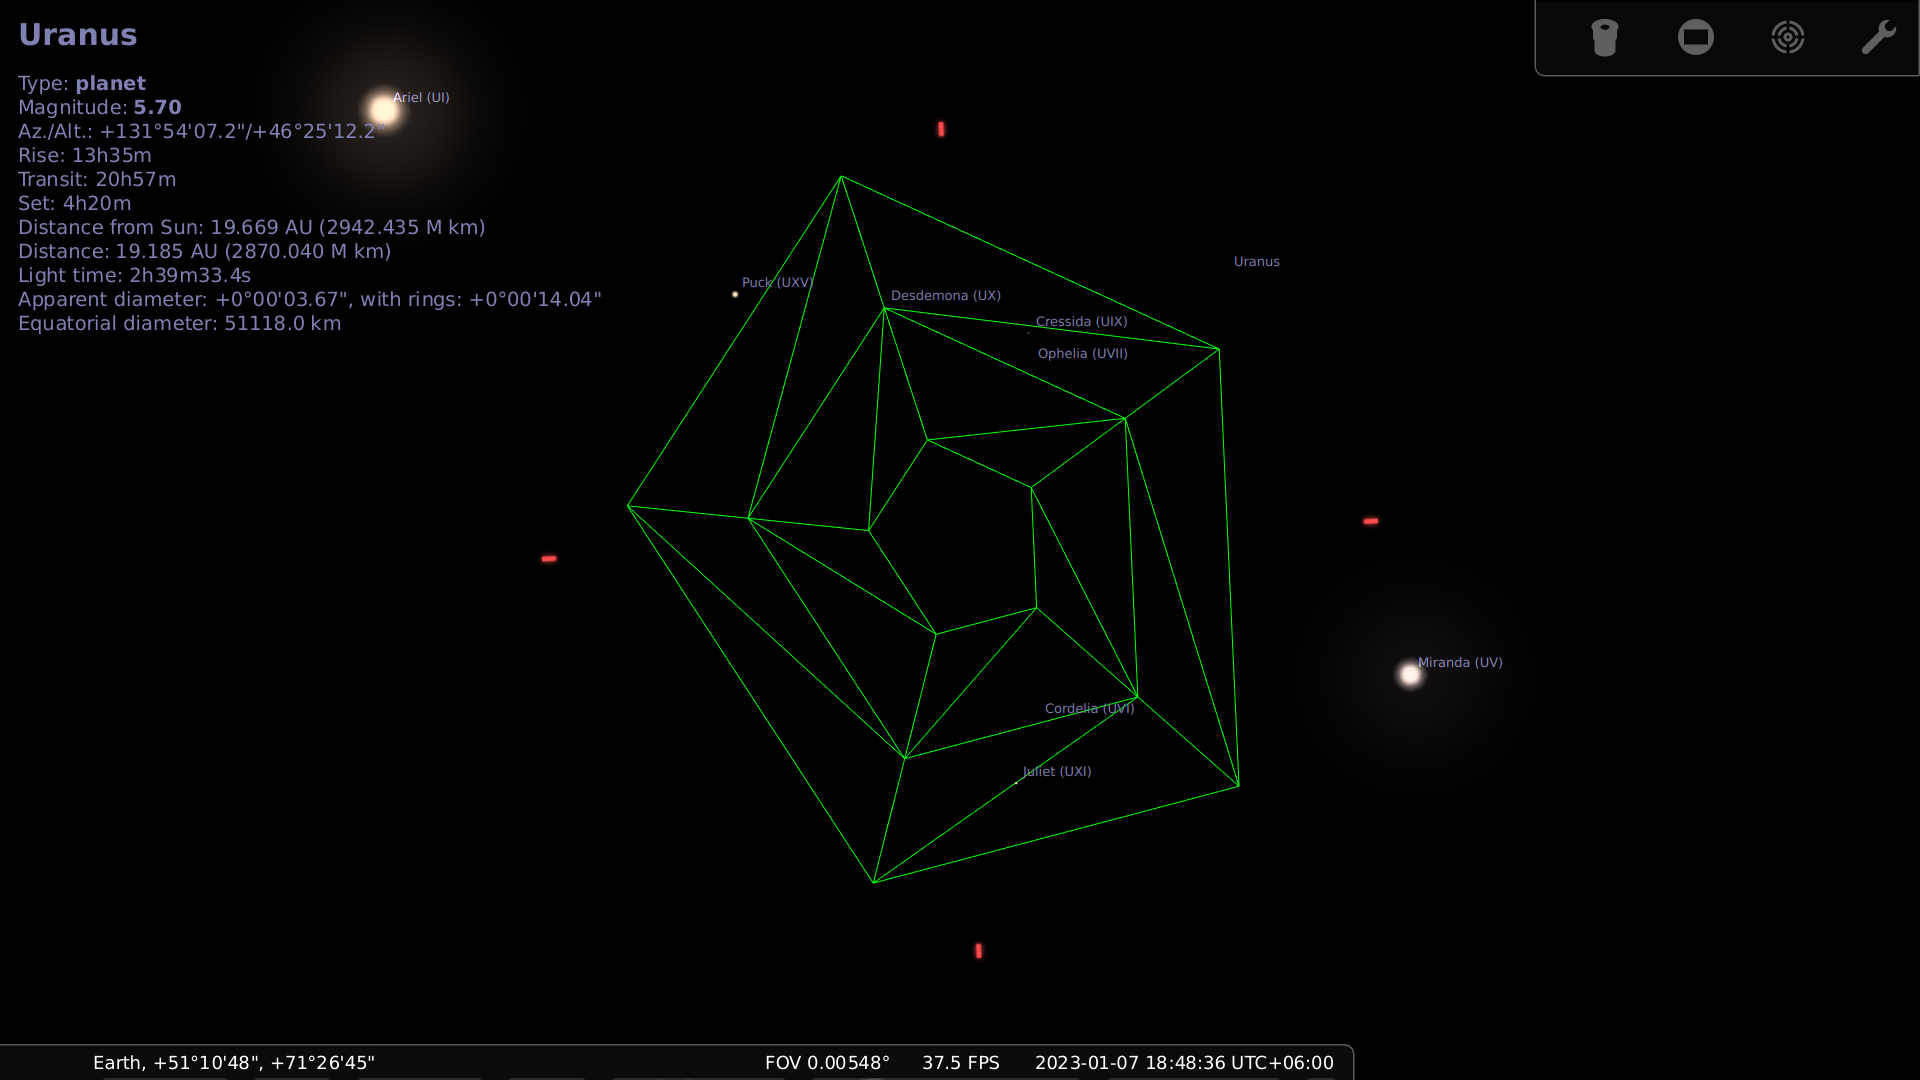Click the FOV 0.00548° indicator
Screen dimensions: 1920x1080
click(827, 1062)
